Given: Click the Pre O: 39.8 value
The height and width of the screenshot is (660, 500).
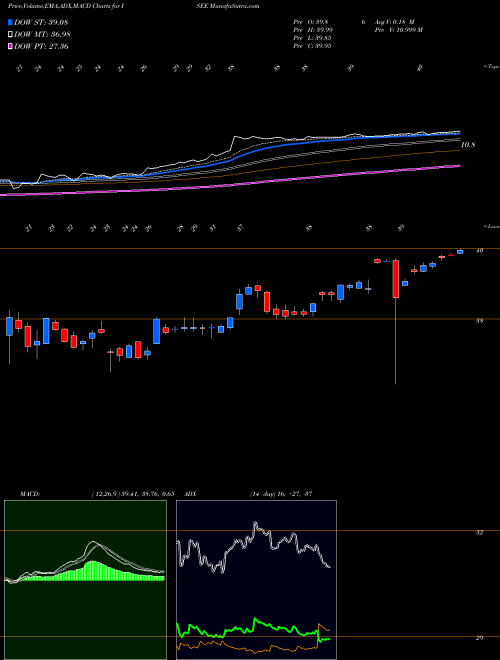Looking at the screenshot, I should 312,22.
